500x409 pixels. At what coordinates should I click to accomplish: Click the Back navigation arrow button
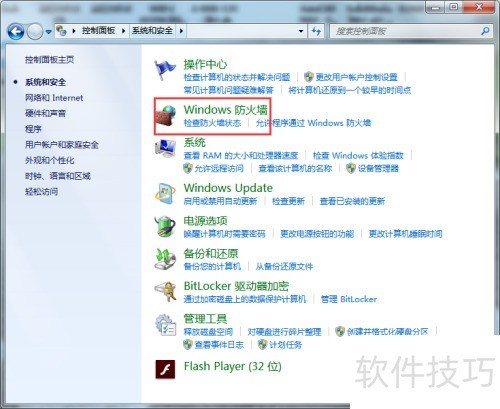[x=16, y=32]
